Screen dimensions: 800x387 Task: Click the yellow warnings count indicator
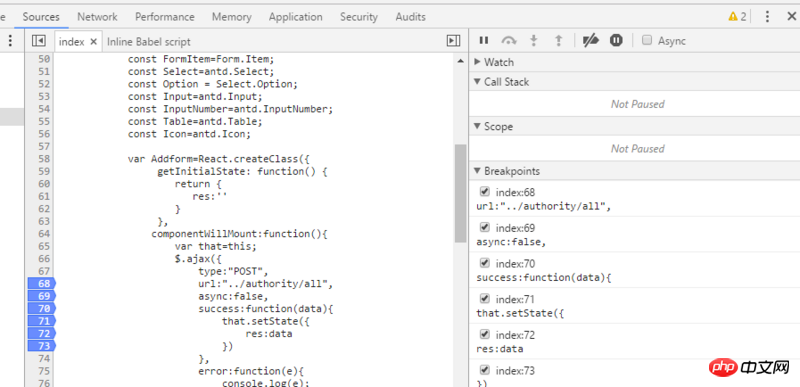click(x=737, y=17)
